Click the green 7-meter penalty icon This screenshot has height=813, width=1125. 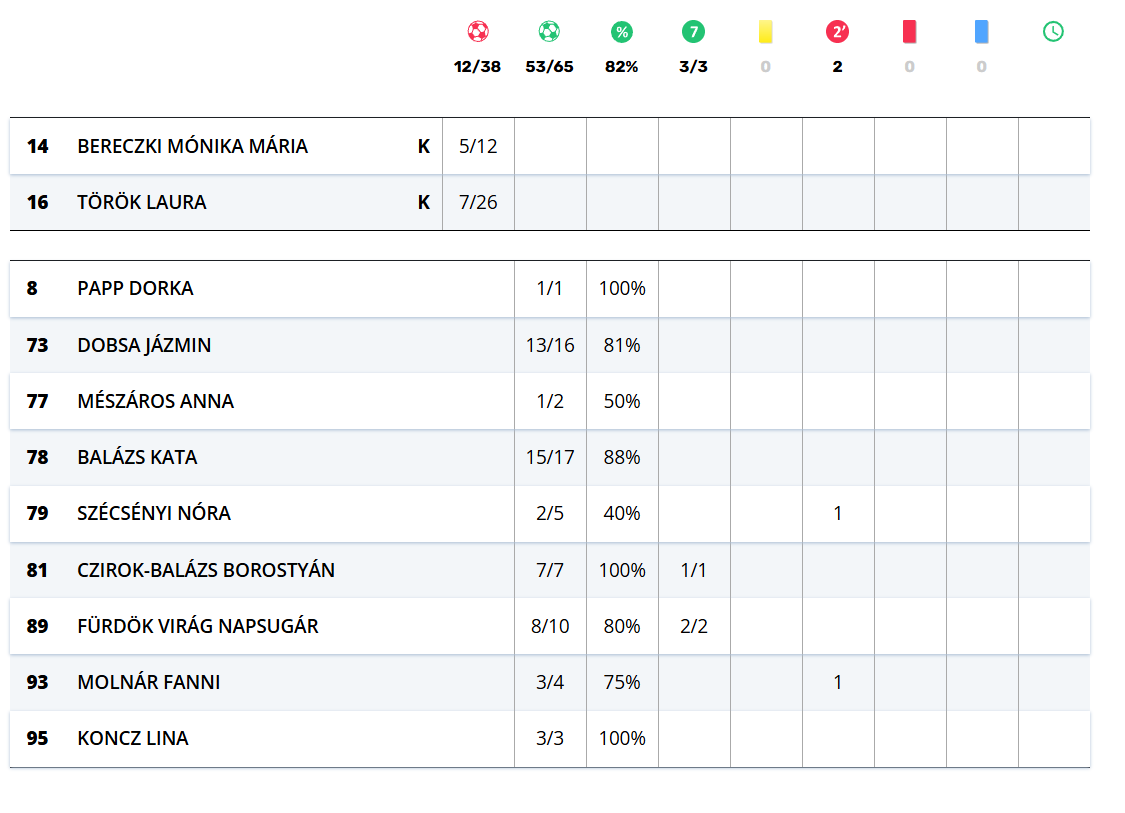(693, 32)
